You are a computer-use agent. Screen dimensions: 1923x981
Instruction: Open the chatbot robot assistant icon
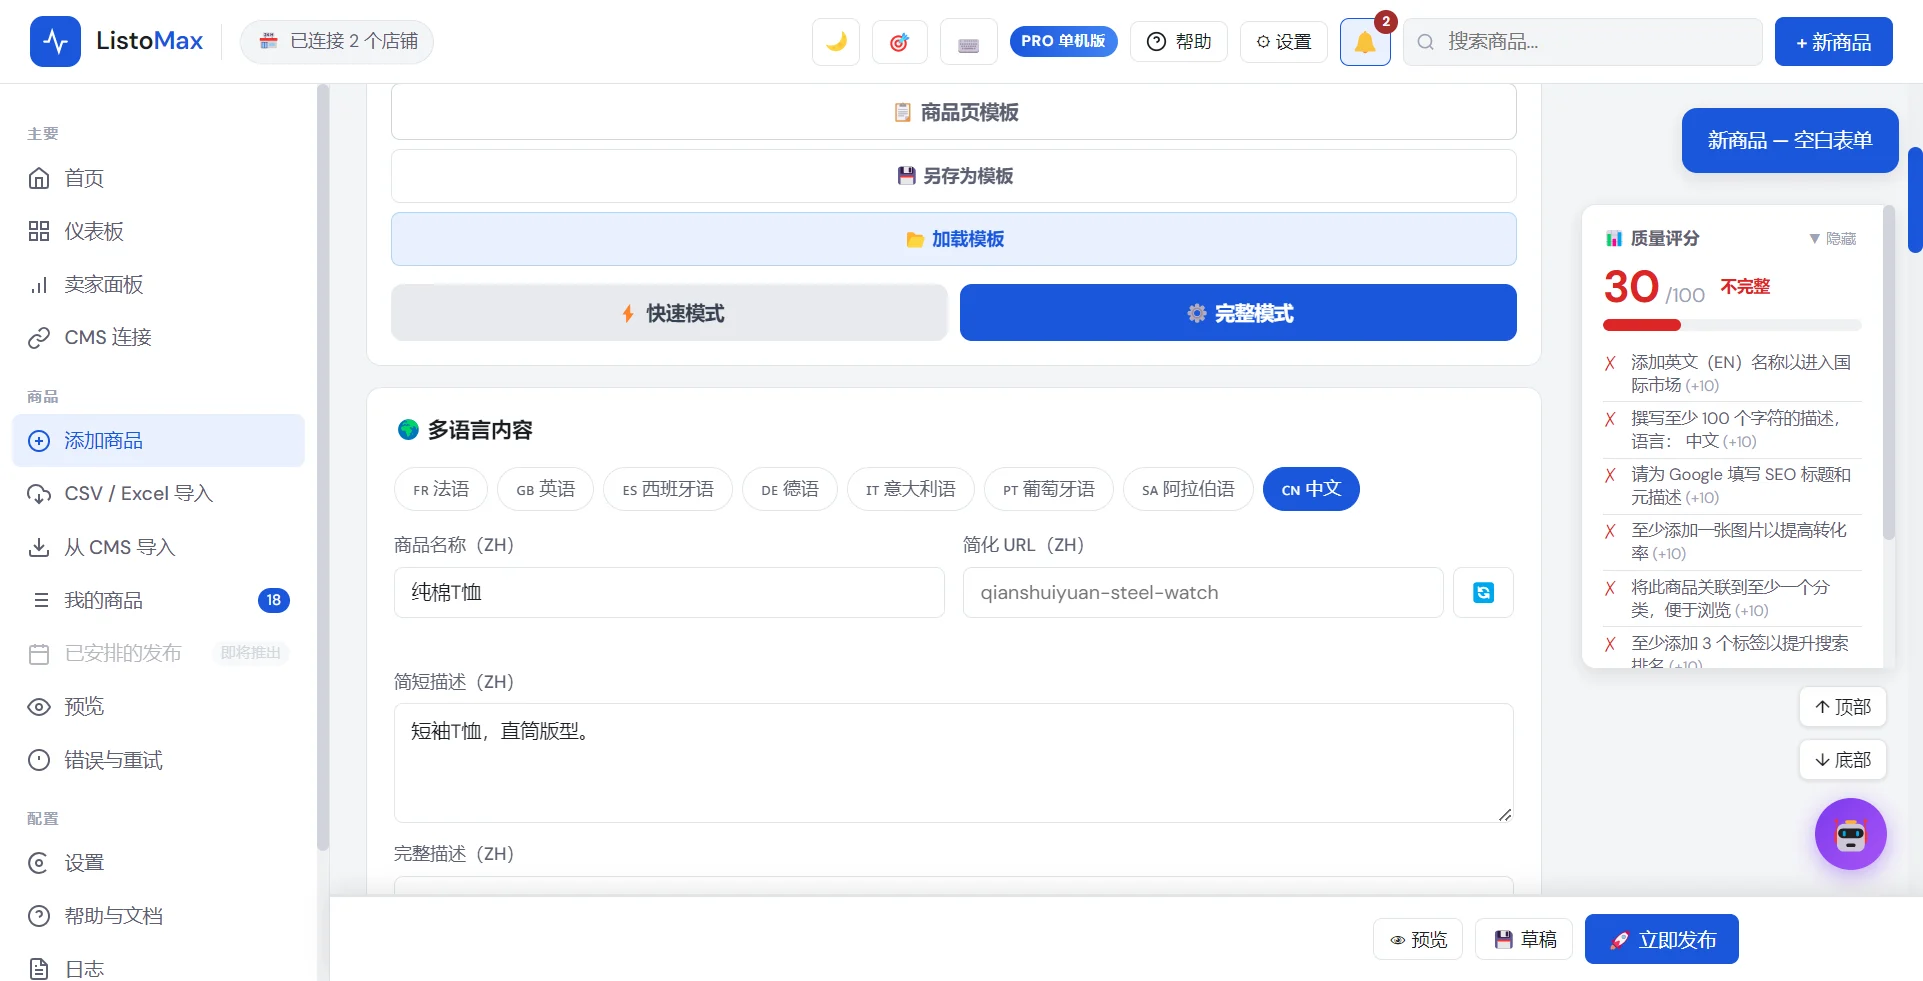coord(1851,834)
